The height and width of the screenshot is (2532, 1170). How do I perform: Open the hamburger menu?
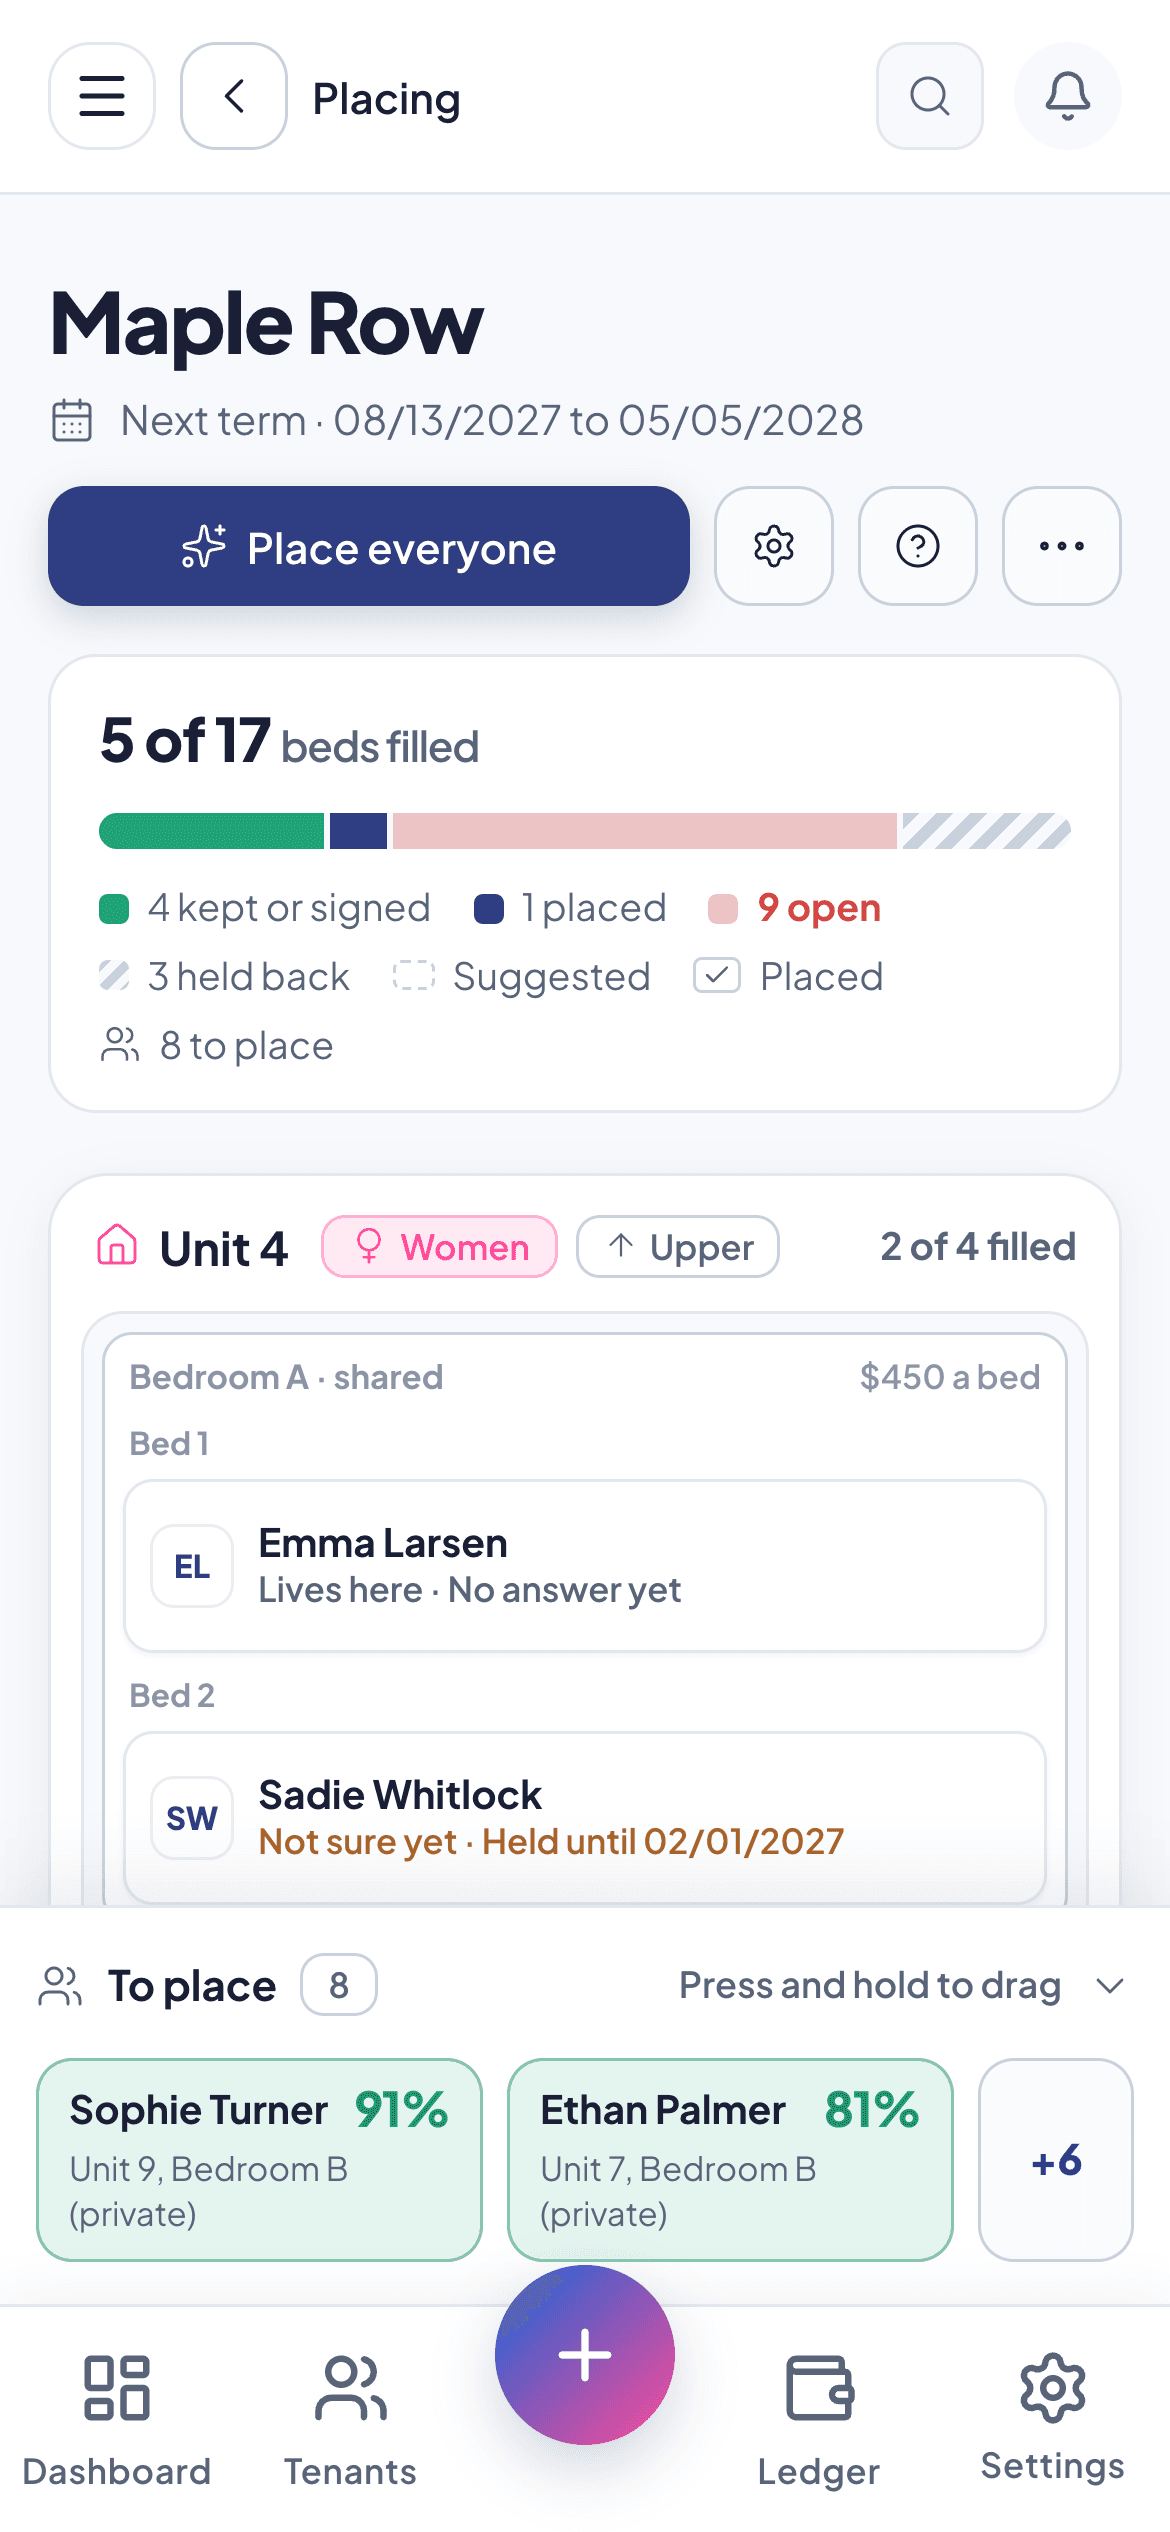102,96
